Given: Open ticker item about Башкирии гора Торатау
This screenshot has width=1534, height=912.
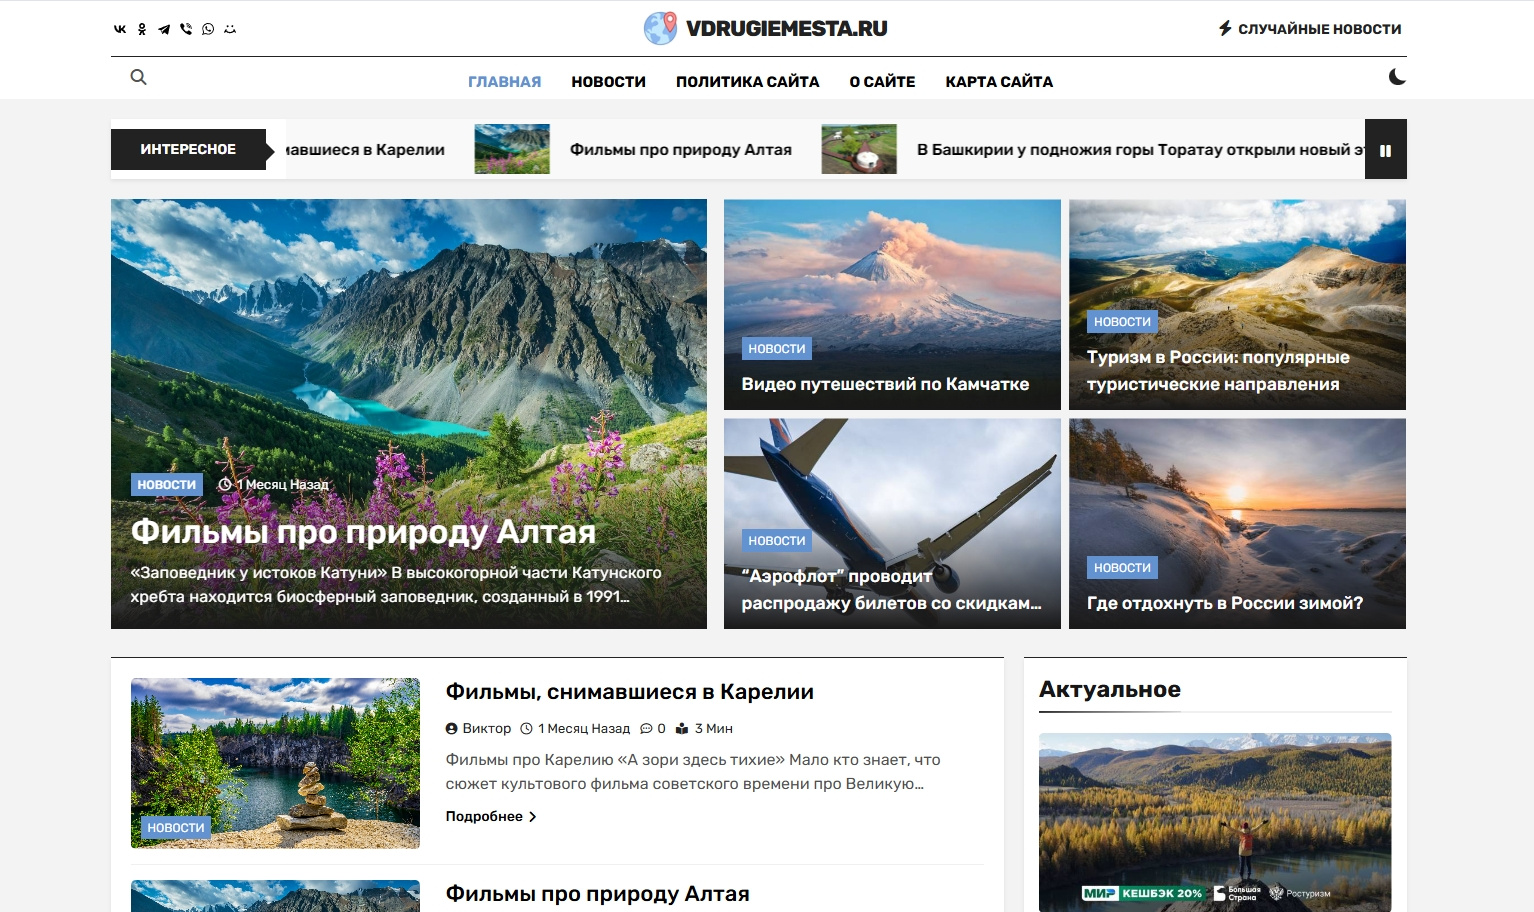Looking at the screenshot, I should (x=1140, y=150).
